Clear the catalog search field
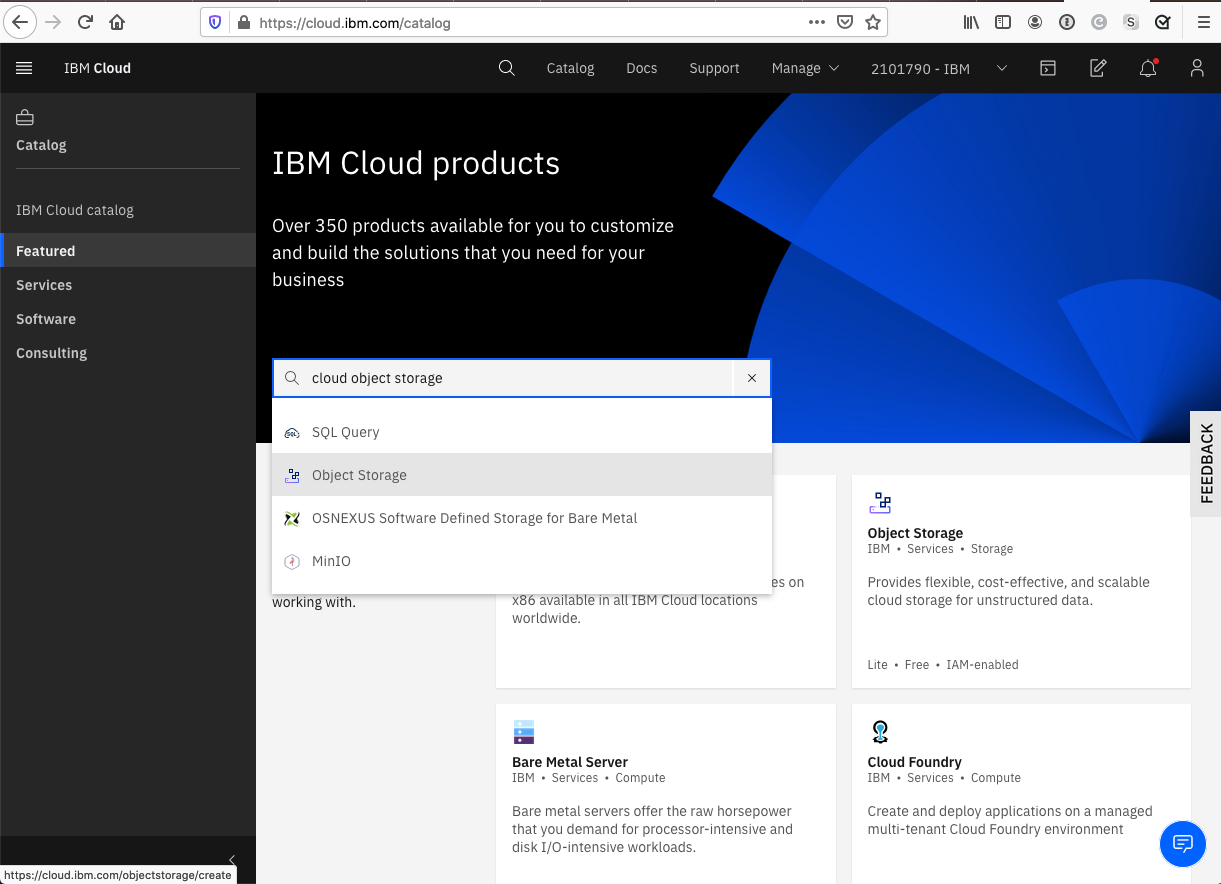The height and width of the screenshot is (884, 1221). point(752,378)
